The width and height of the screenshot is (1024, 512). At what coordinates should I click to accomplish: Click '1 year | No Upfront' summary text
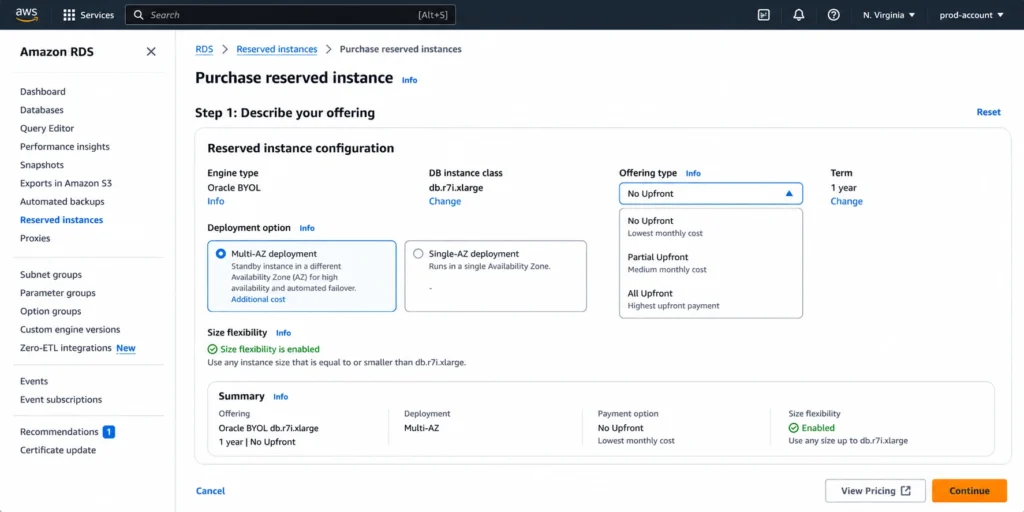[257, 442]
